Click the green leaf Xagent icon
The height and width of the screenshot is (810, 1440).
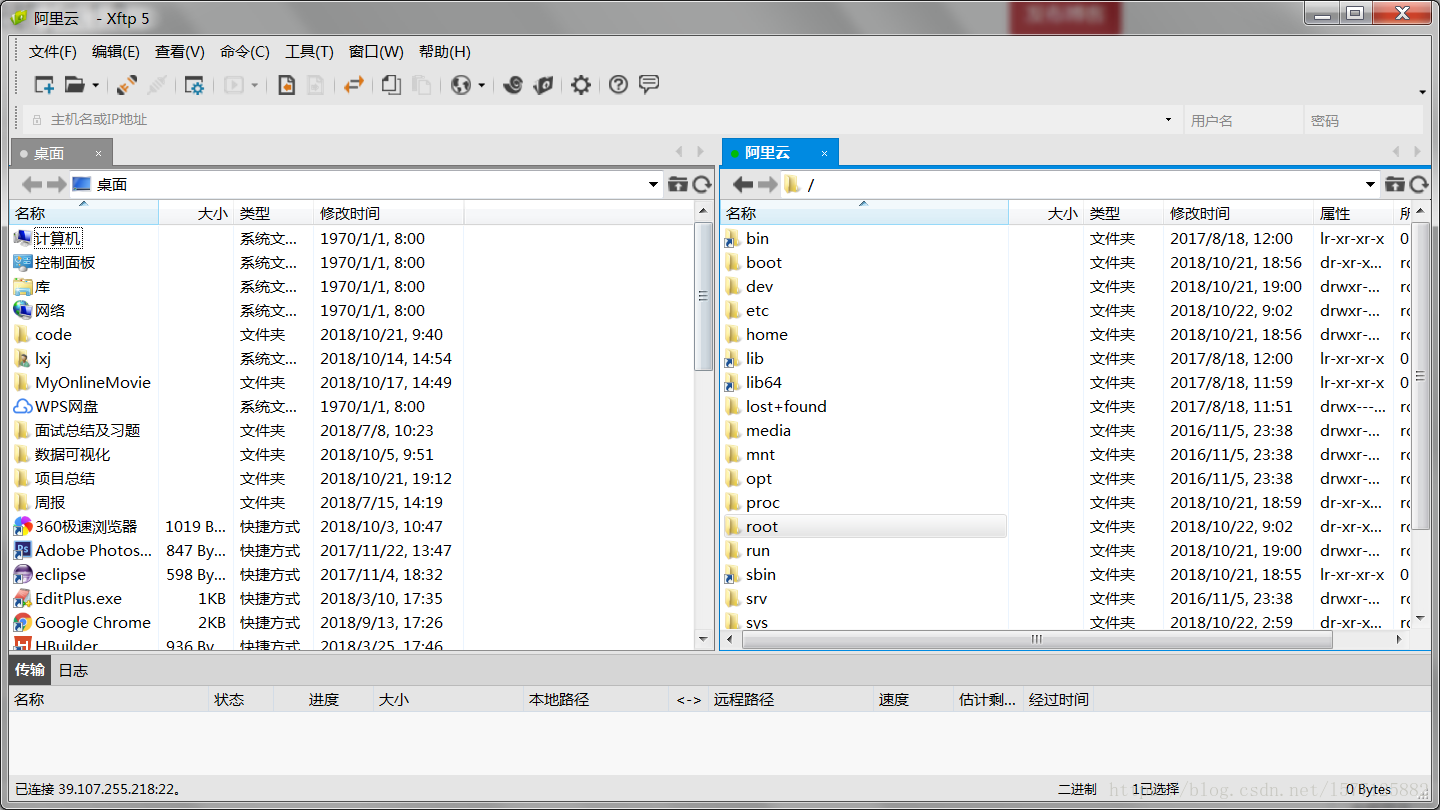pyautogui.click(x=543, y=86)
